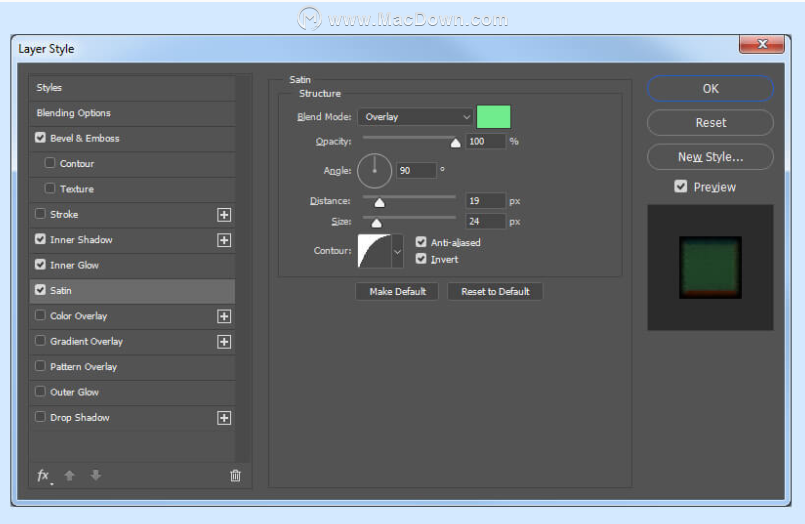Click the Size value field

[x=485, y=221]
